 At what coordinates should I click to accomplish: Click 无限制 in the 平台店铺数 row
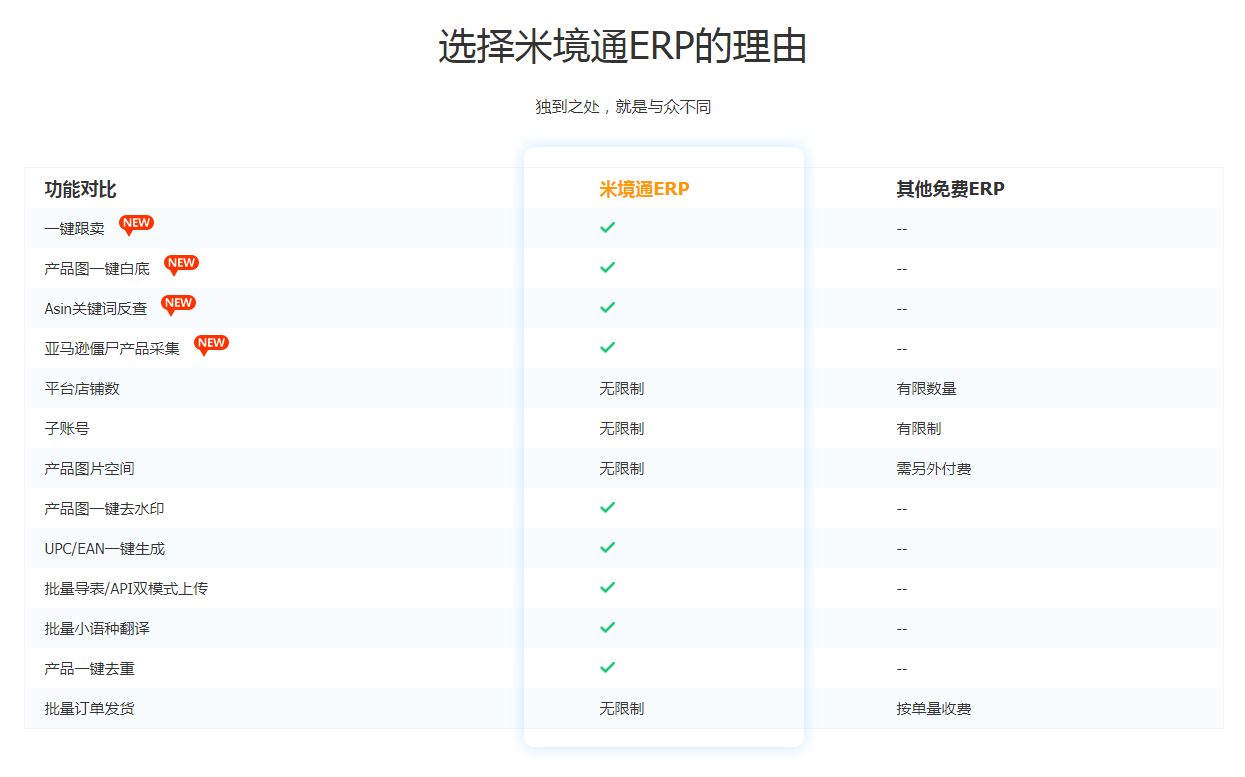(x=621, y=388)
